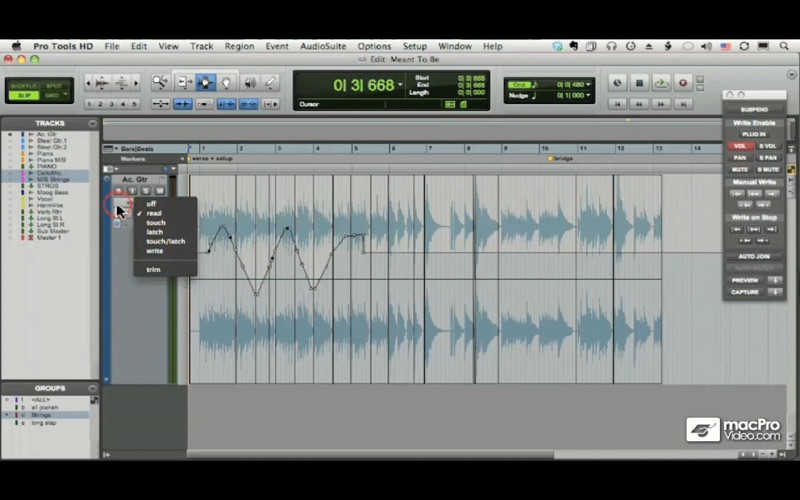The image size is (800, 500).
Task: Return to Zero in transport
Action: [617, 104]
